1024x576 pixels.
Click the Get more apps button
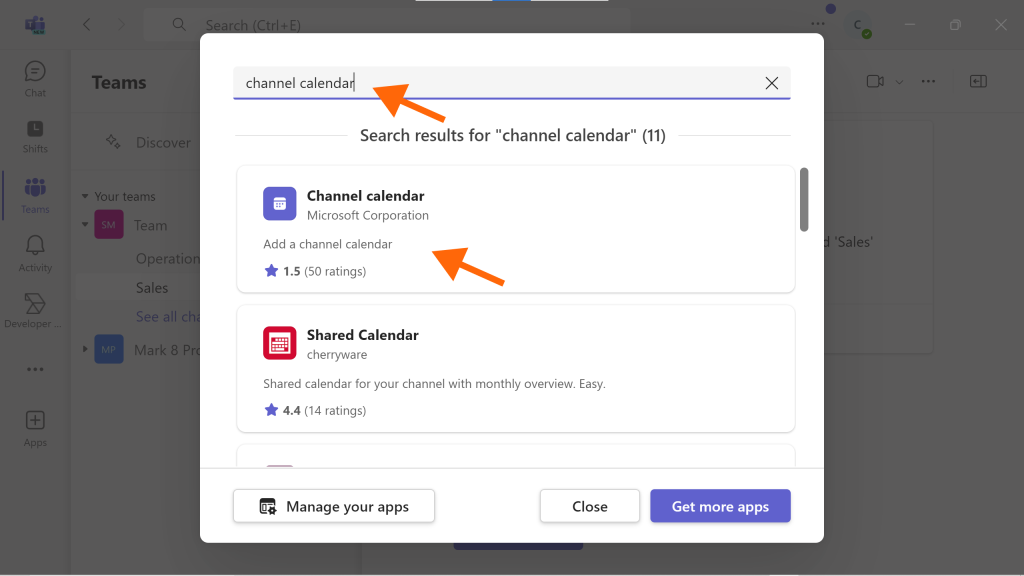point(720,506)
